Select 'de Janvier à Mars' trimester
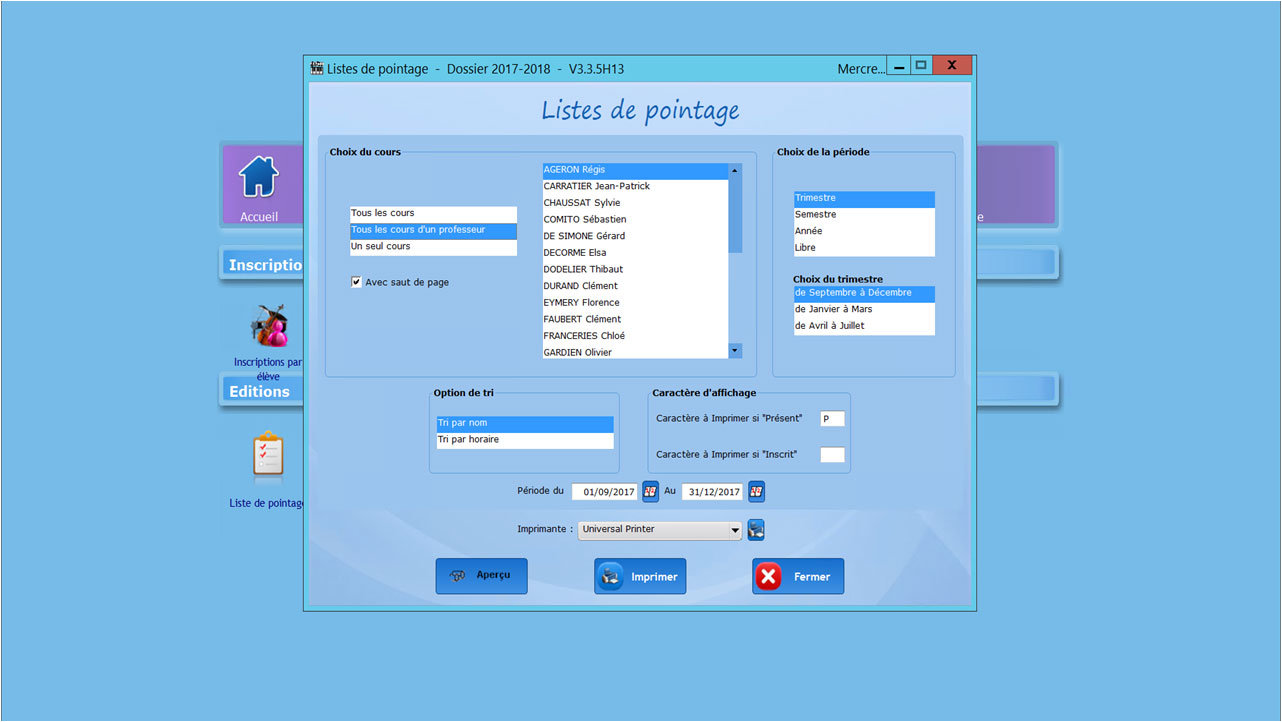Image resolution: width=1282 pixels, height=722 pixels. pos(864,310)
